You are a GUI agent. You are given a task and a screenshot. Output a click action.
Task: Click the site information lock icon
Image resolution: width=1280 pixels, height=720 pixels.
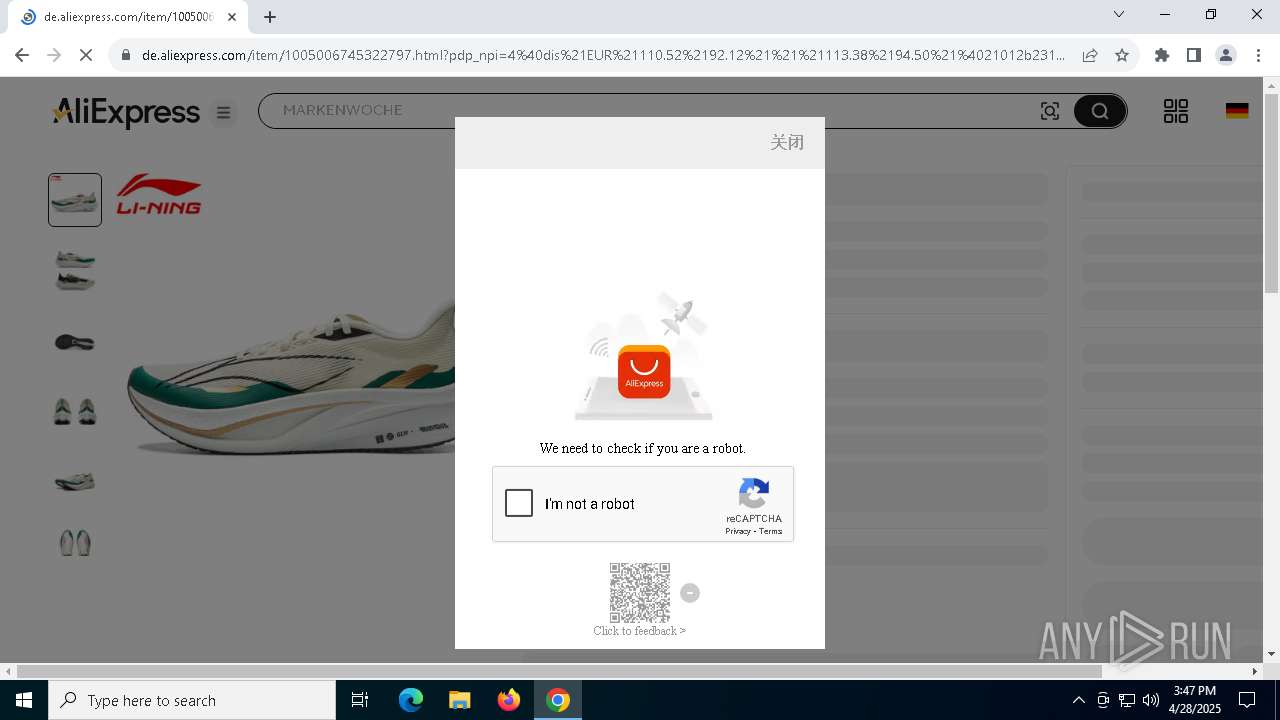(x=126, y=55)
